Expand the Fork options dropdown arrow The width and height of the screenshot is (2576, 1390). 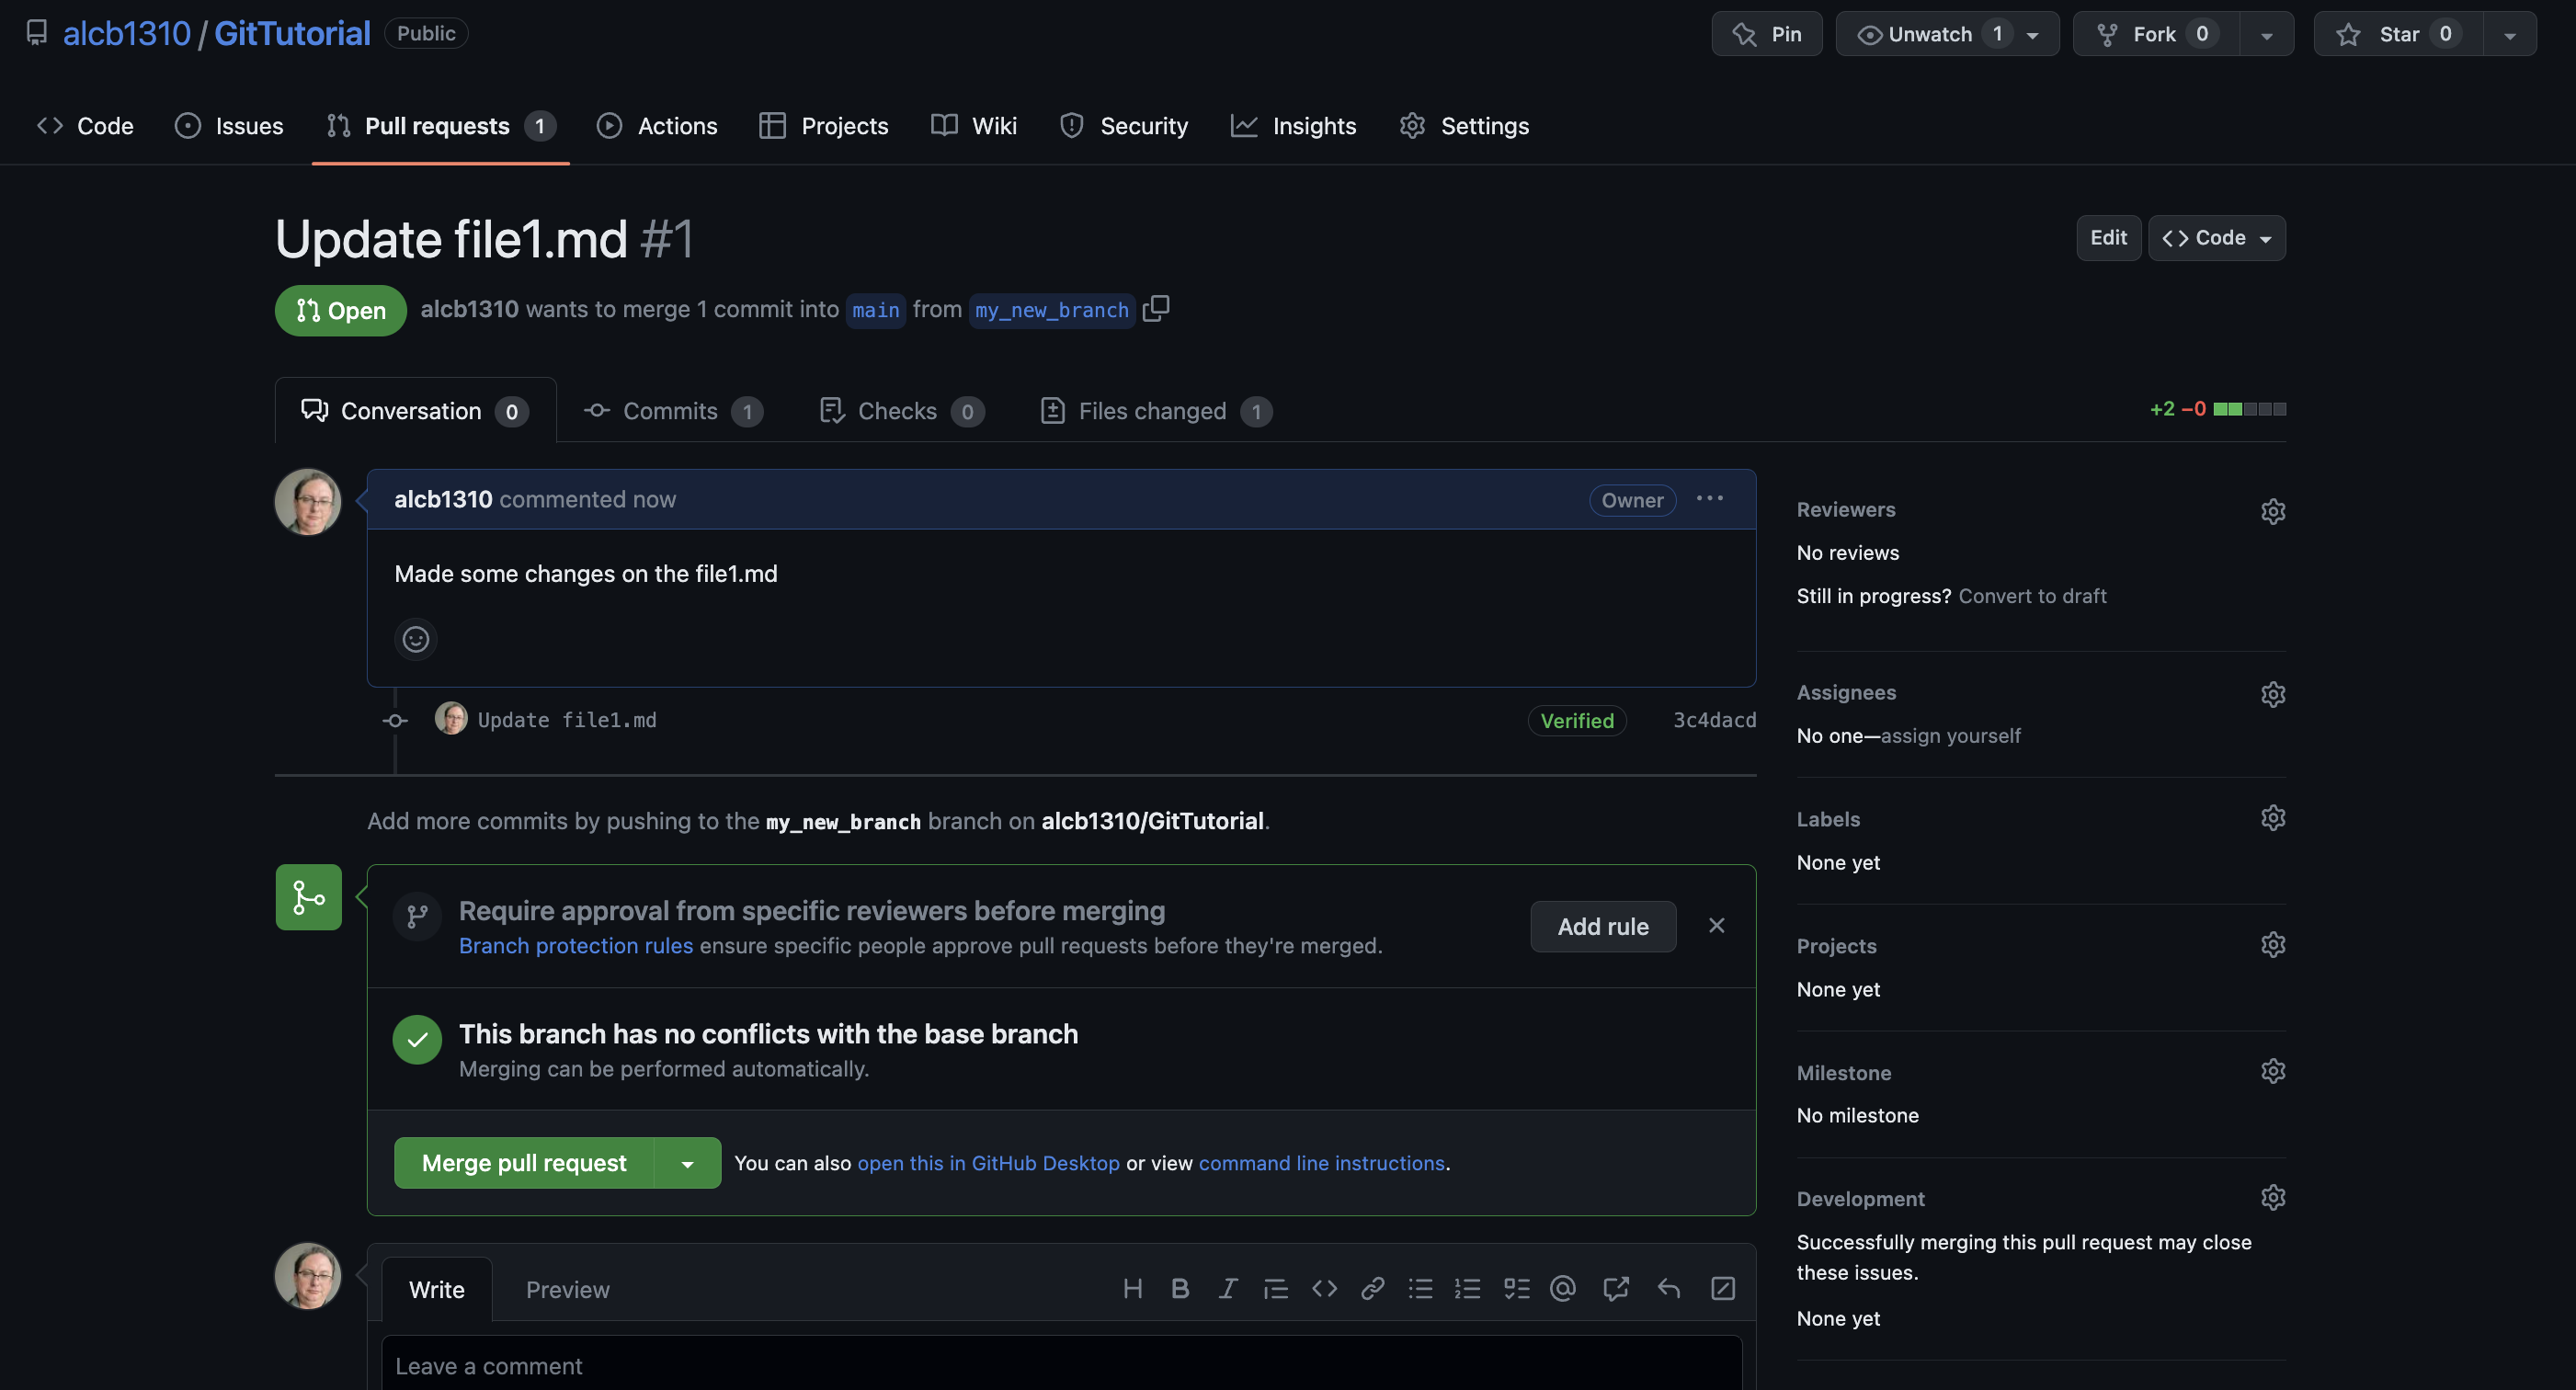pyautogui.click(x=2266, y=34)
